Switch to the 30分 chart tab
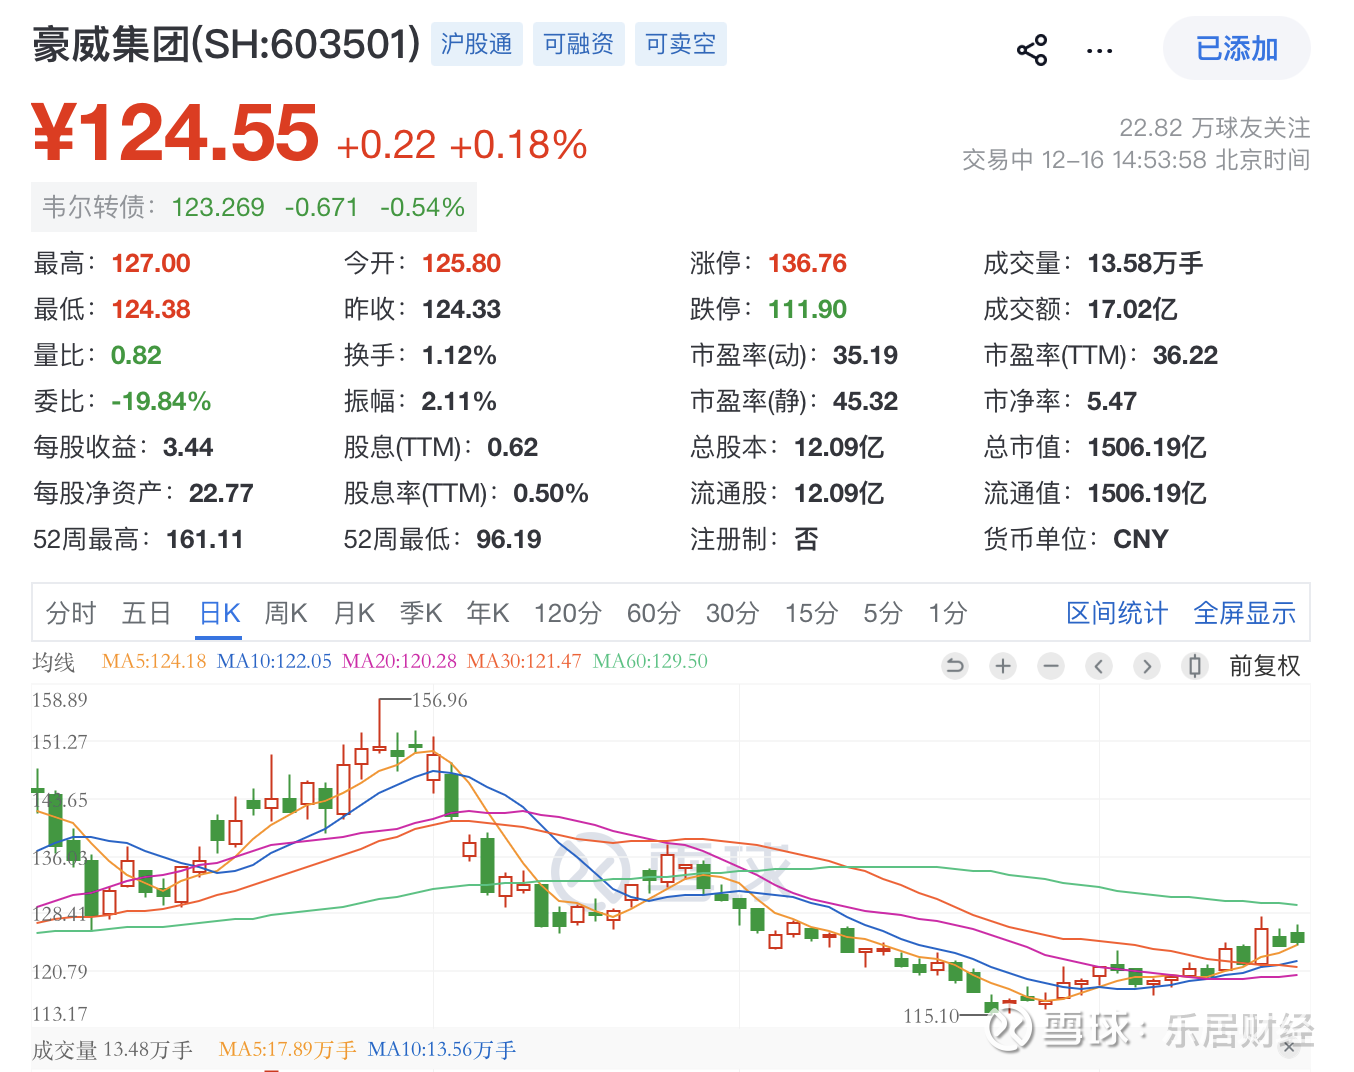1354x1072 pixels. coord(733,613)
